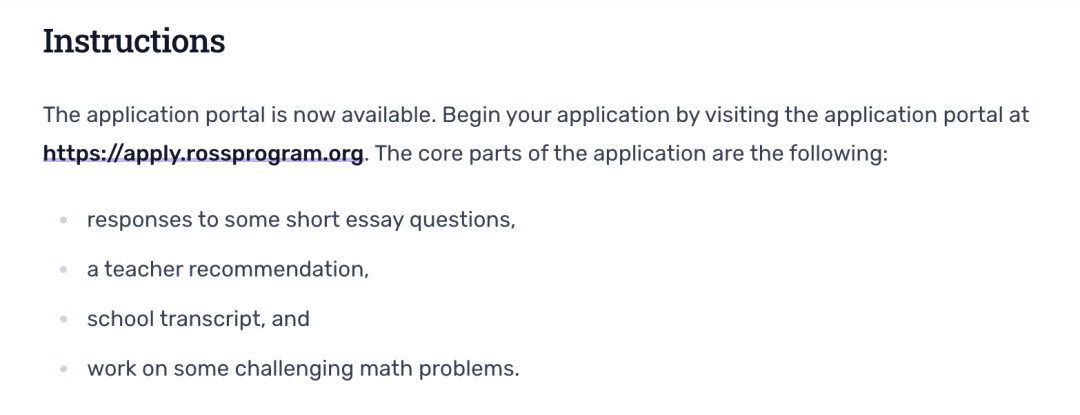Click the 'school transcript, and' list item

(198, 319)
